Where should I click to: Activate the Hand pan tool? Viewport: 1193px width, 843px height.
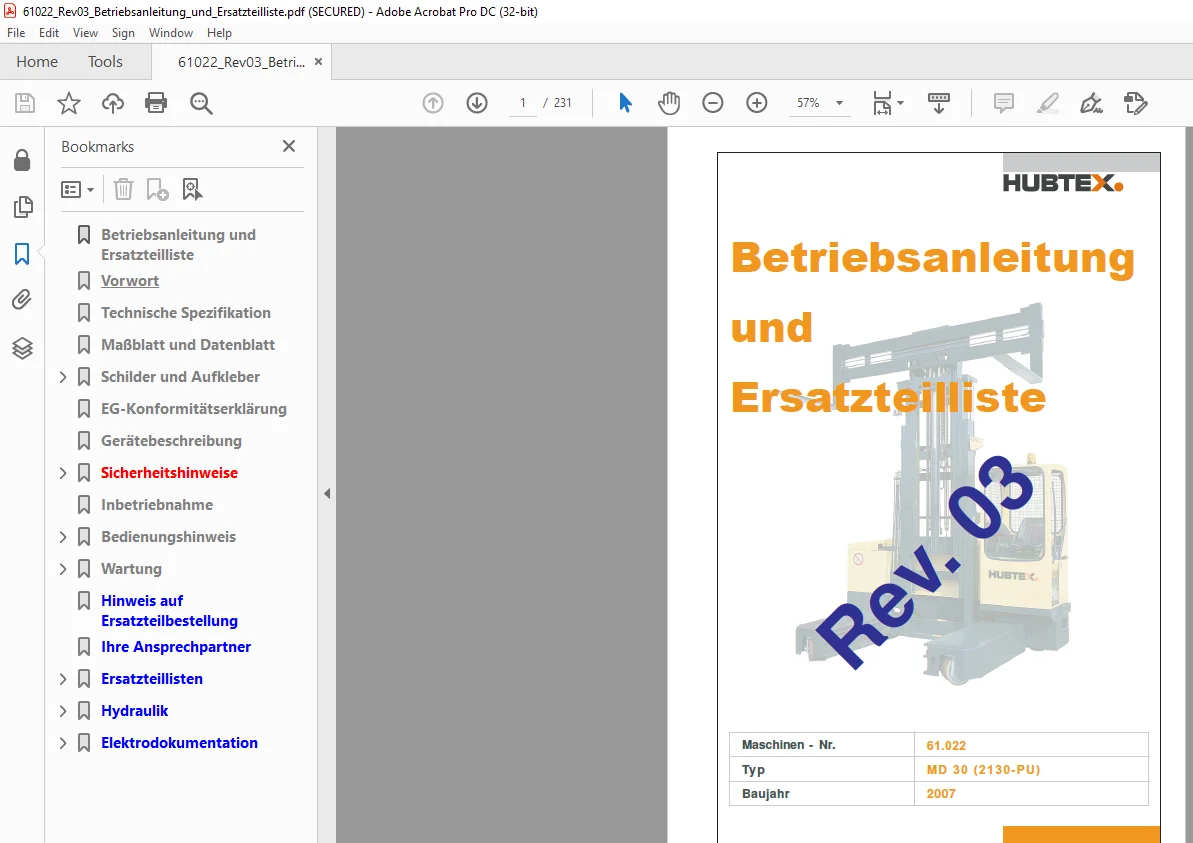(669, 103)
